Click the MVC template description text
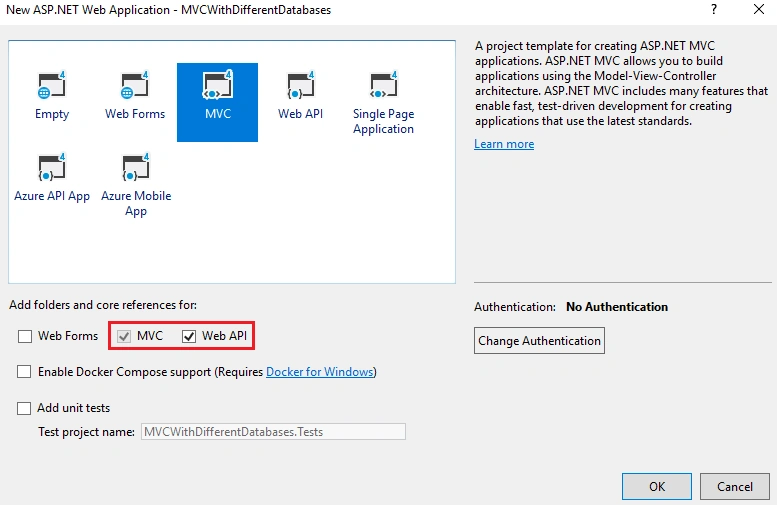 (621, 83)
